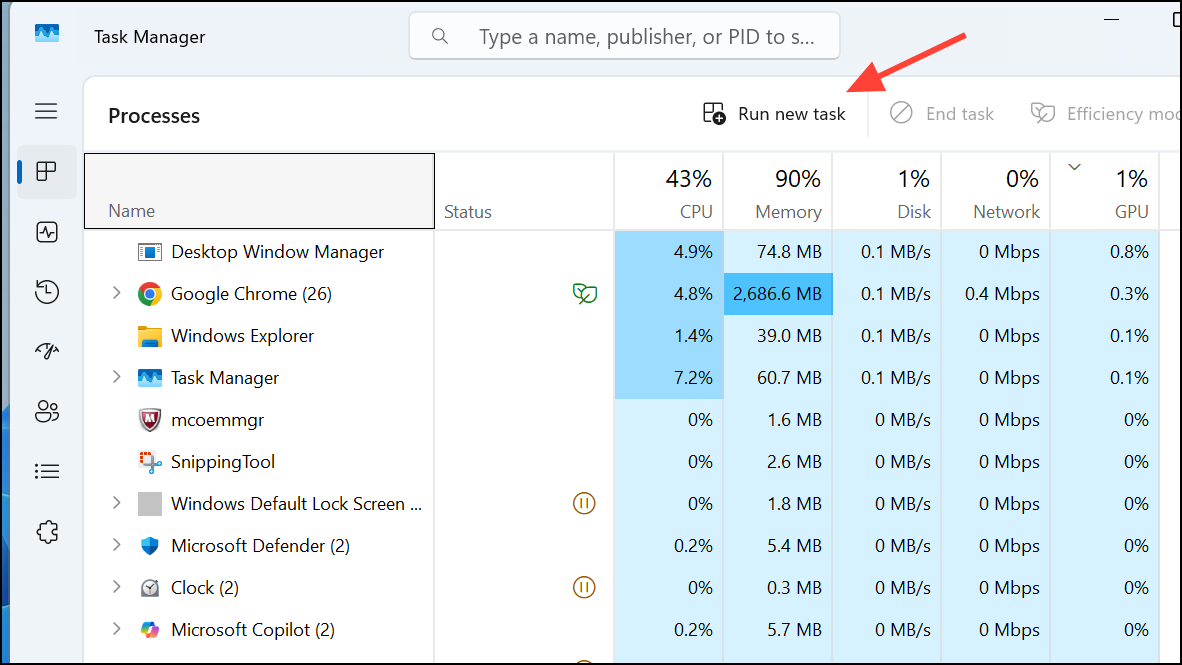
Task: Expand the Microsoft Defender process group
Action: (x=116, y=545)
